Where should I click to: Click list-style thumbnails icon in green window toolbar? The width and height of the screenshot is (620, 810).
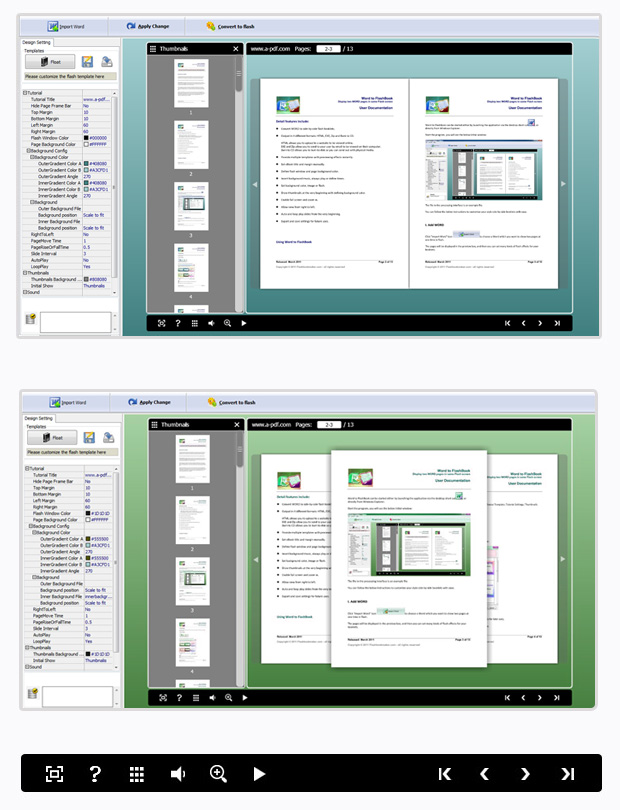click(196, 698)
